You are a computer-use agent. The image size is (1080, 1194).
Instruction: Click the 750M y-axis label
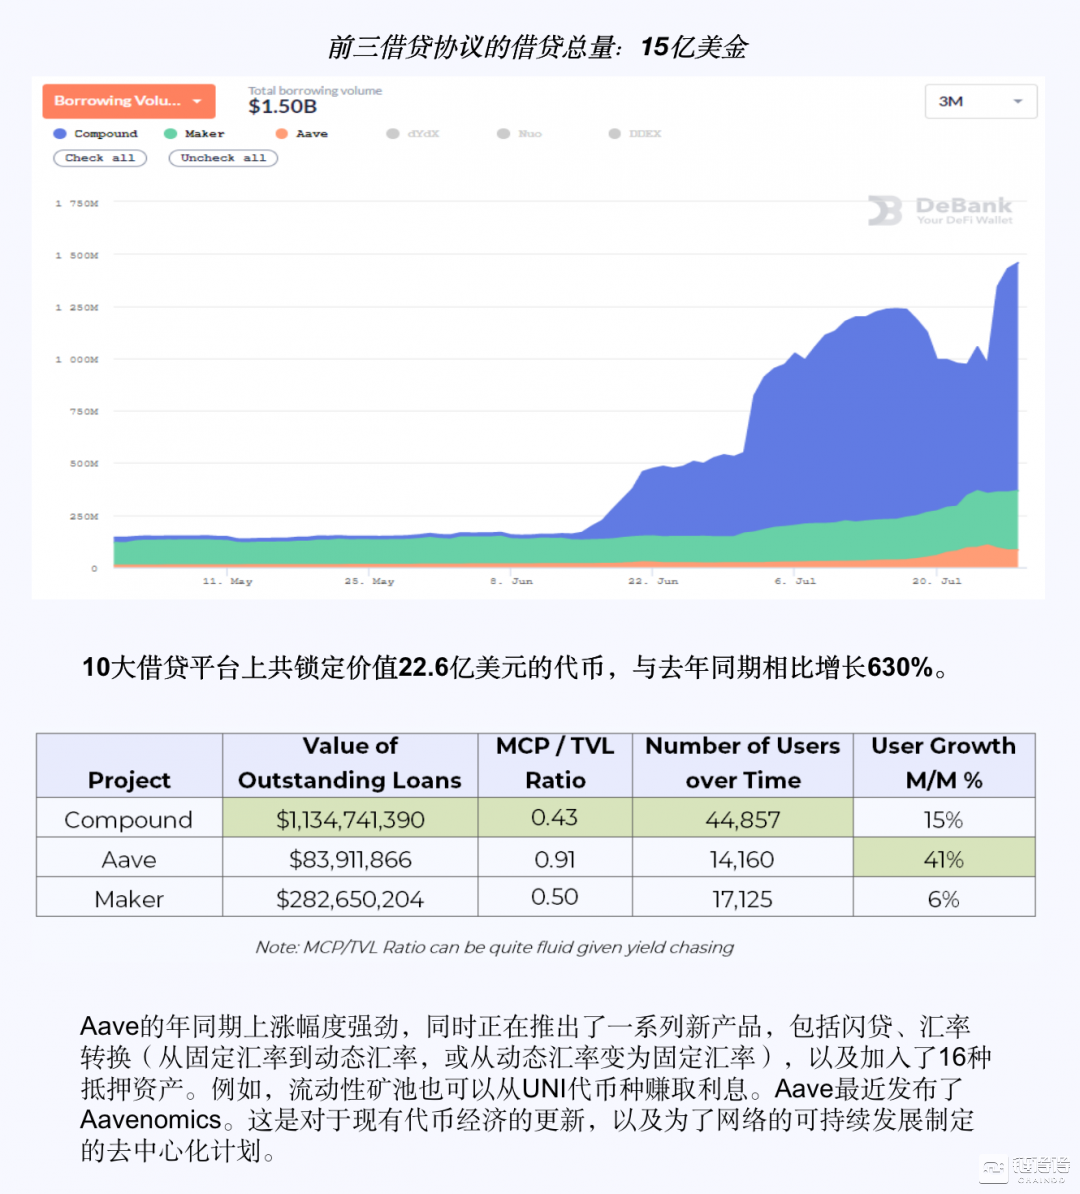[85, 411]
